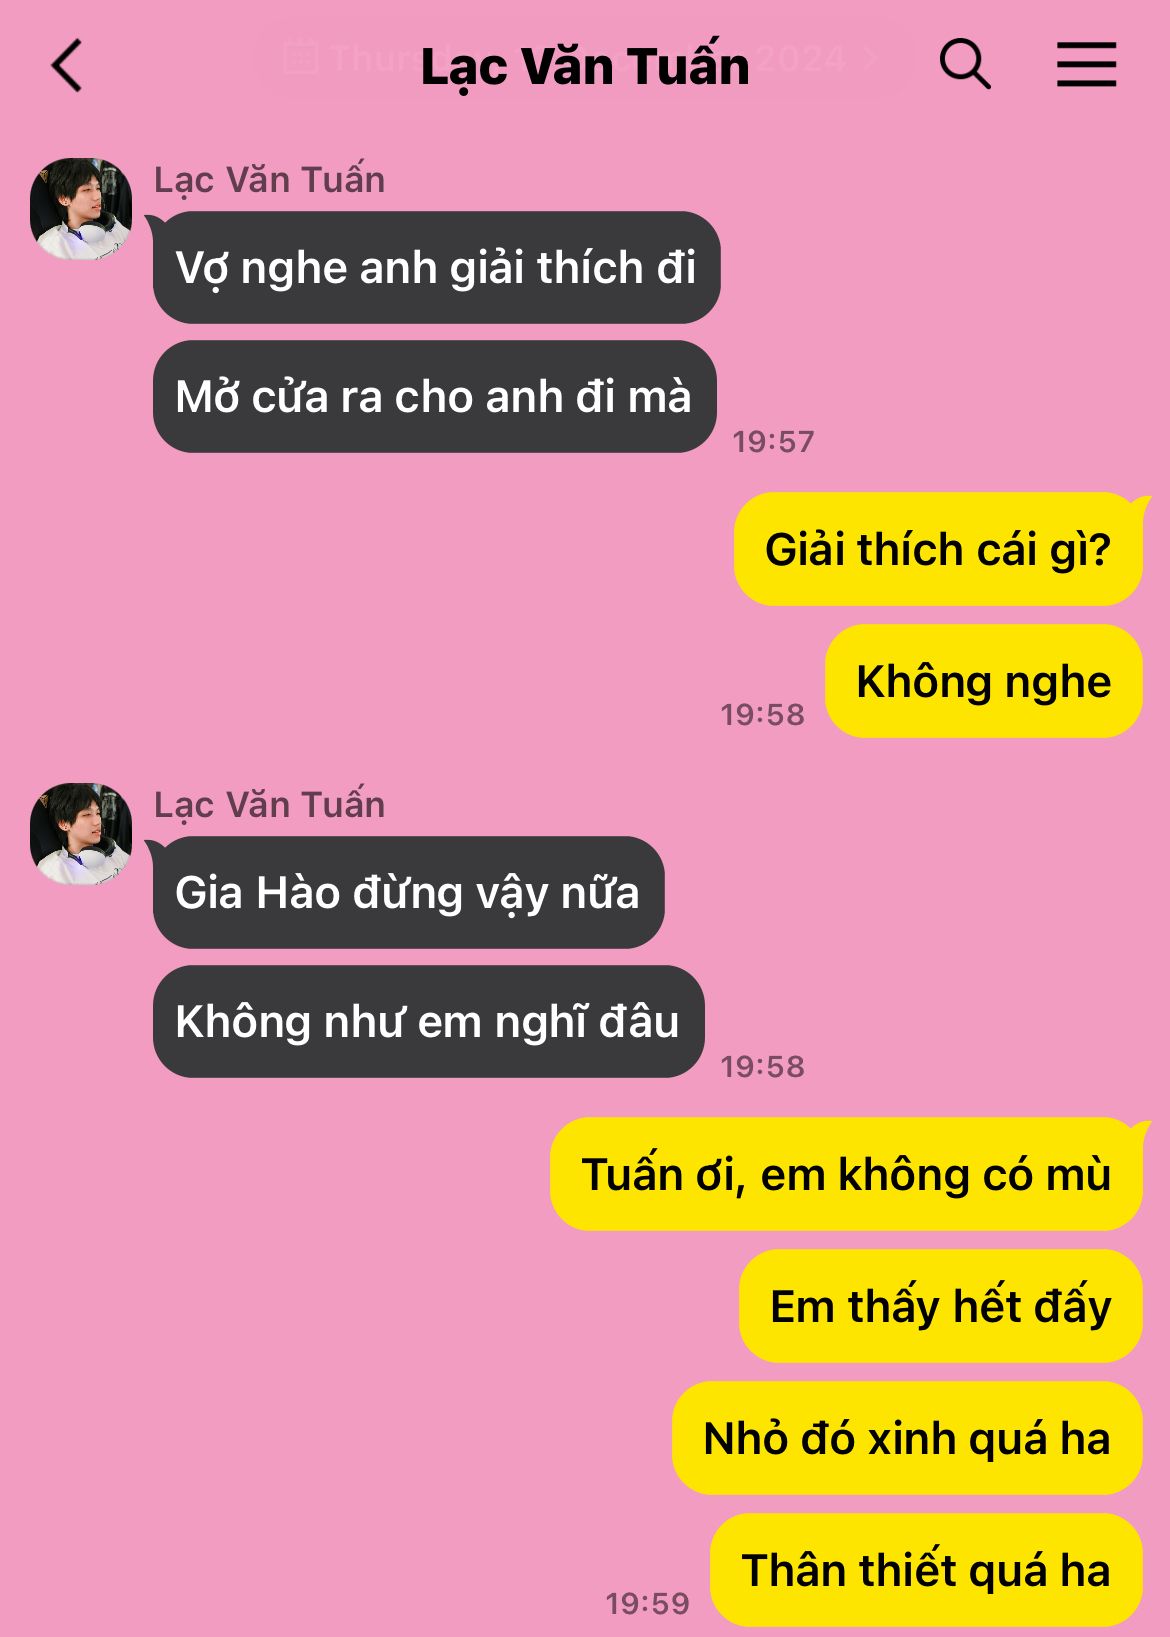Select the message 'Vợ nghe anh giải thích đi'
Image resolution: width=1170 pixels, height=1637 pixels.
click(436, 267)
